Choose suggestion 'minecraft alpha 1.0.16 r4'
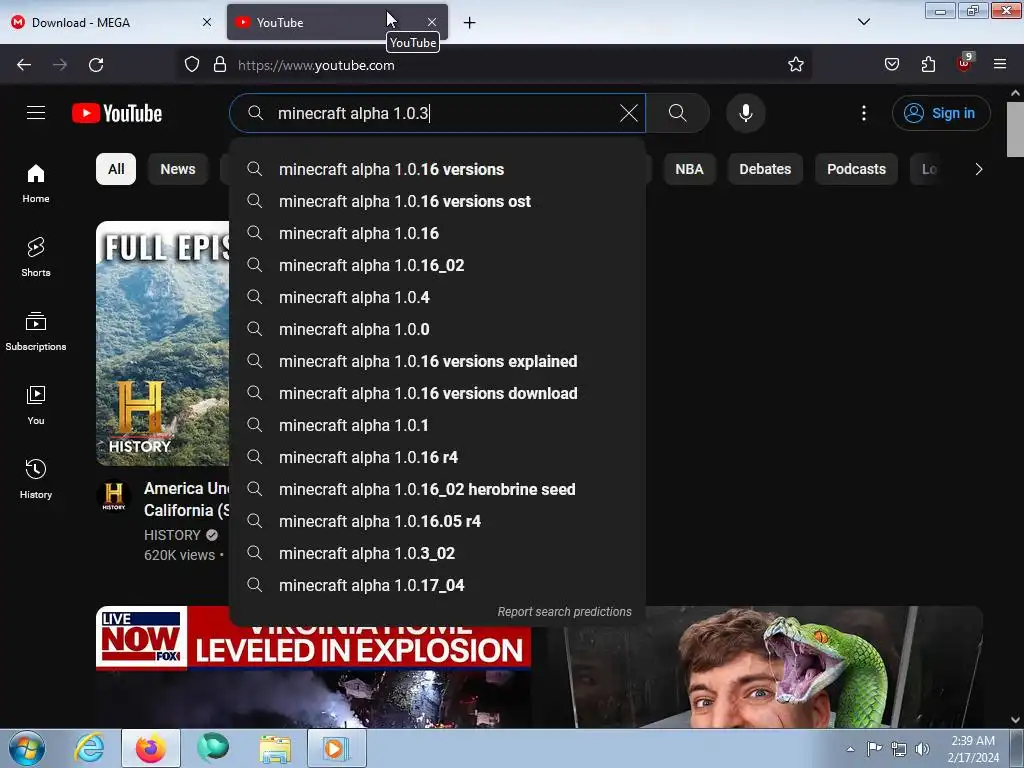 tap(438, 457)
